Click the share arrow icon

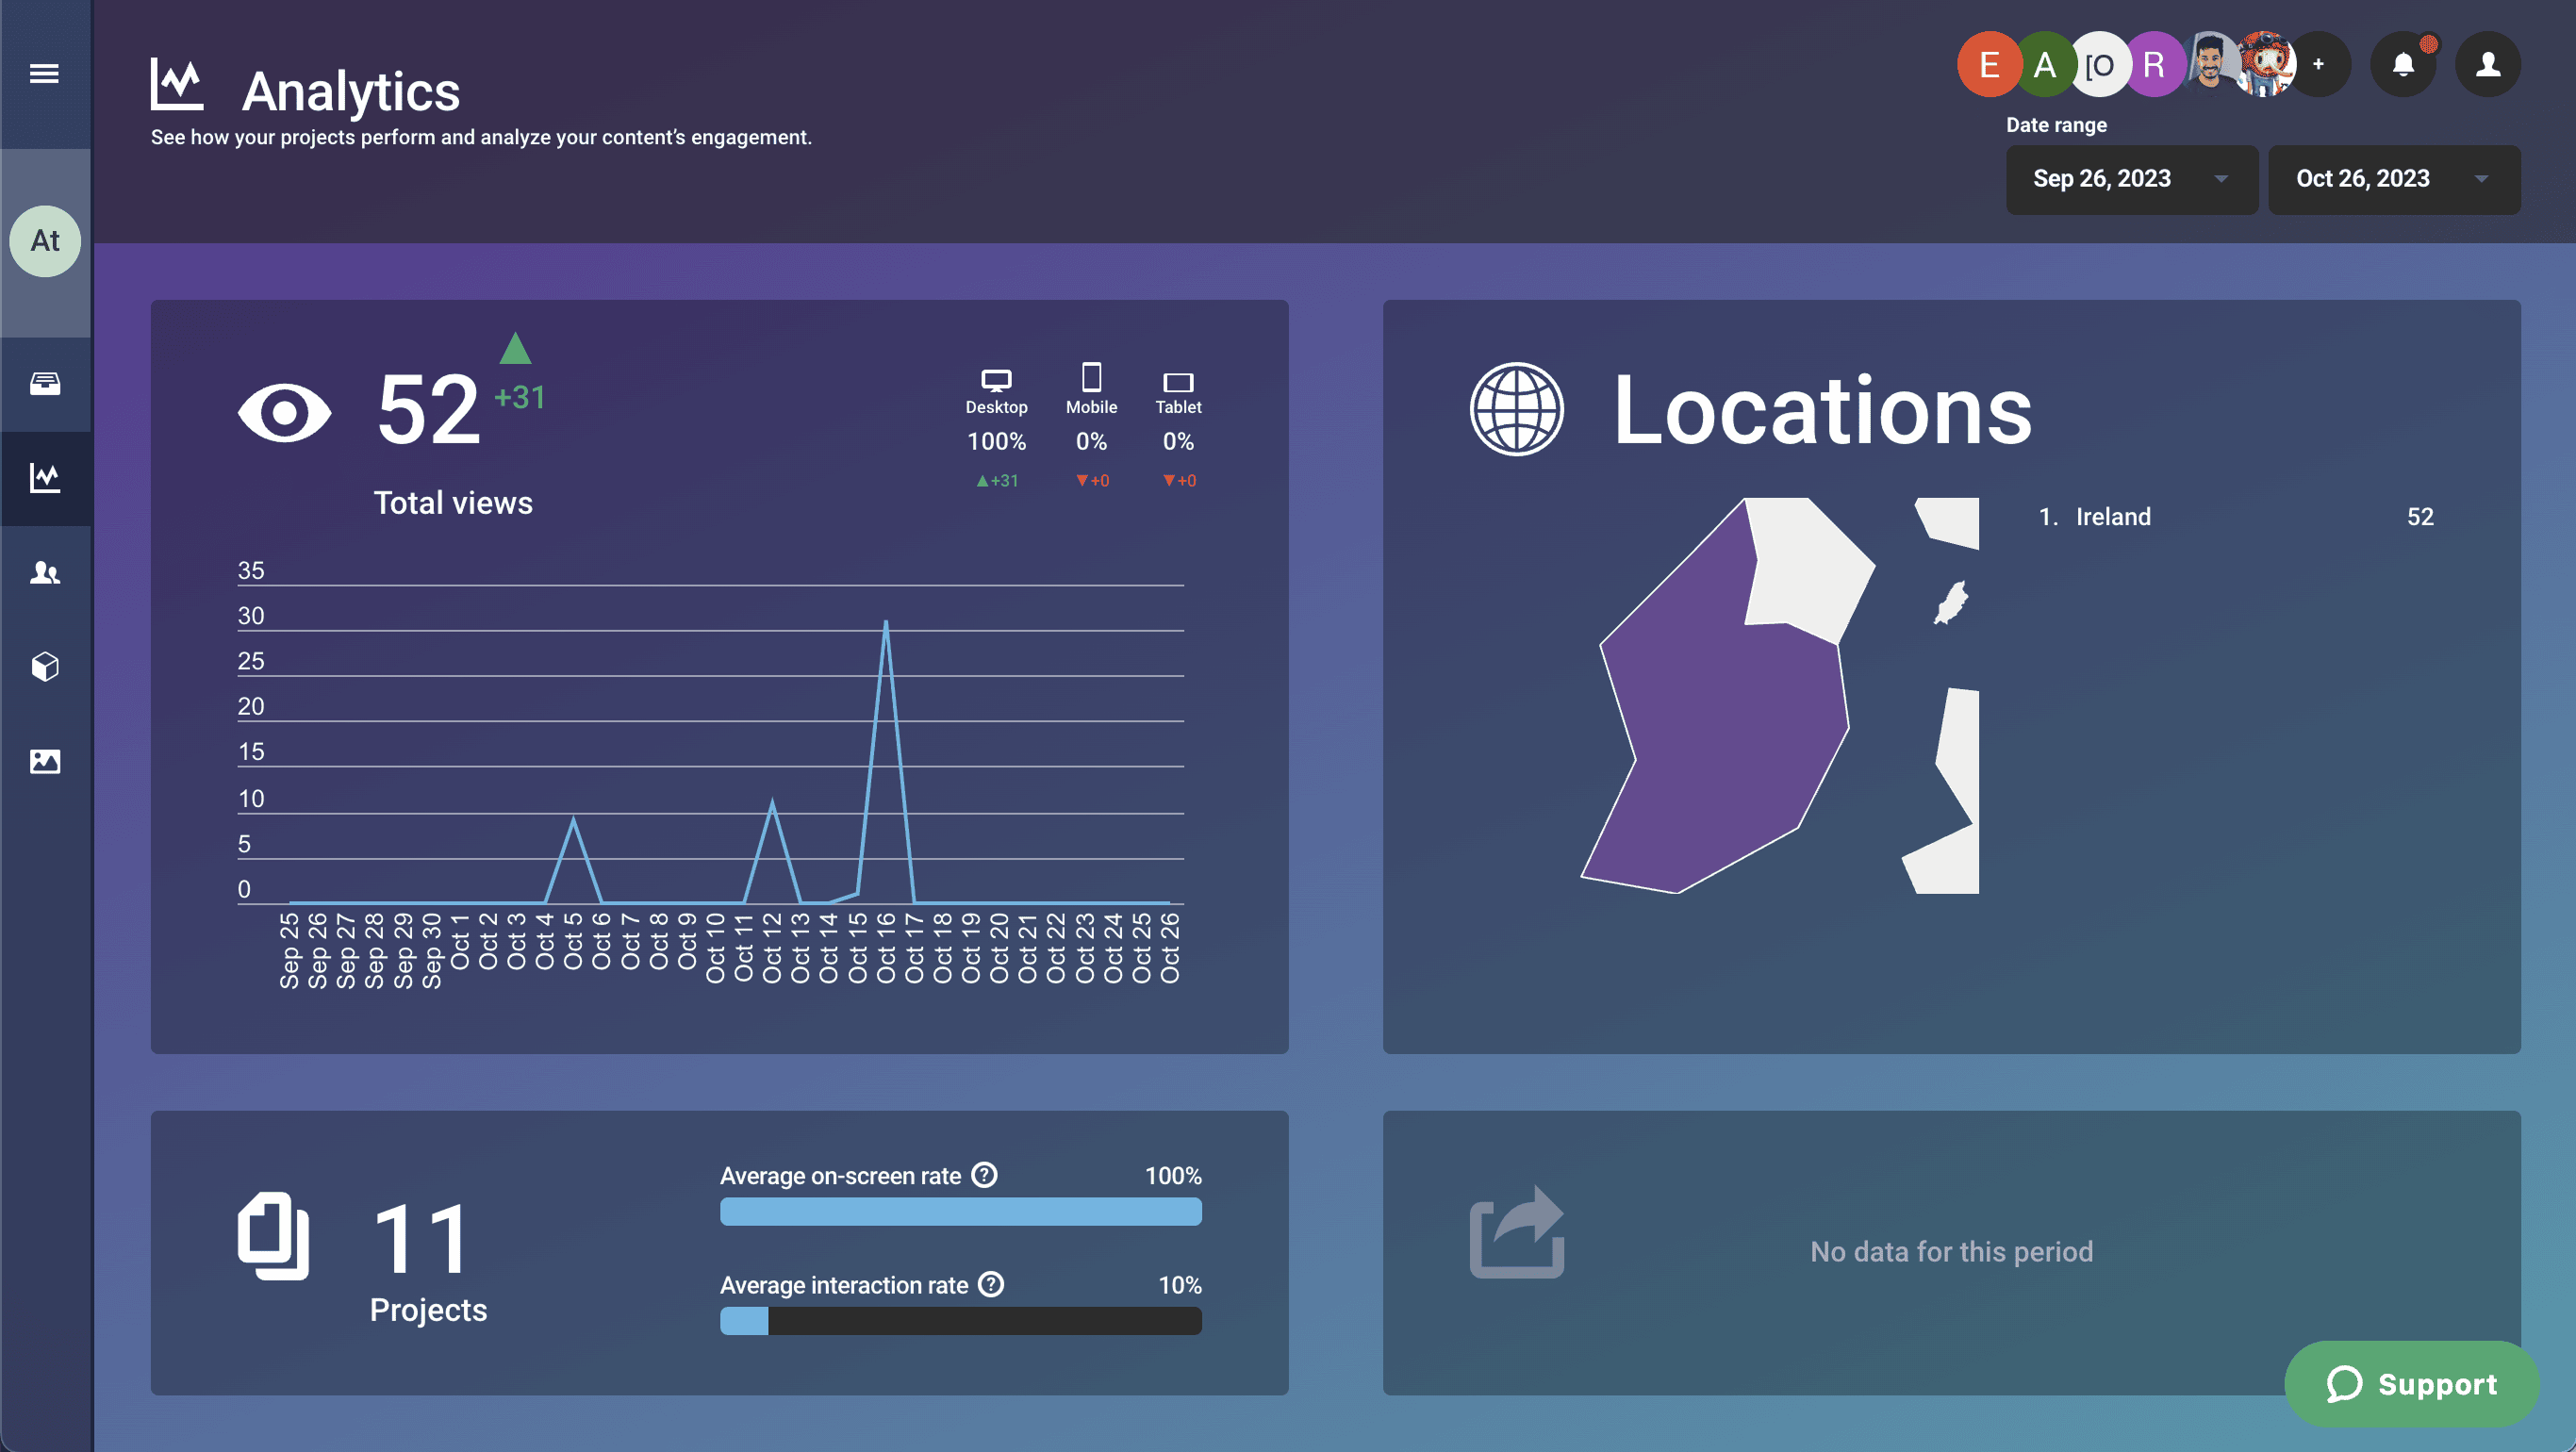tap(1516, 1232)
